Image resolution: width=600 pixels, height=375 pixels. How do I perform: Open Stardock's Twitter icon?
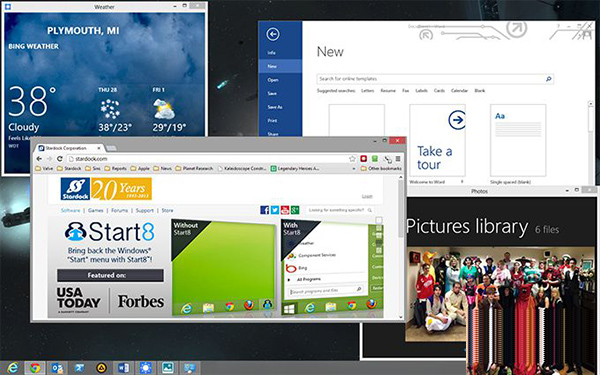275,210
